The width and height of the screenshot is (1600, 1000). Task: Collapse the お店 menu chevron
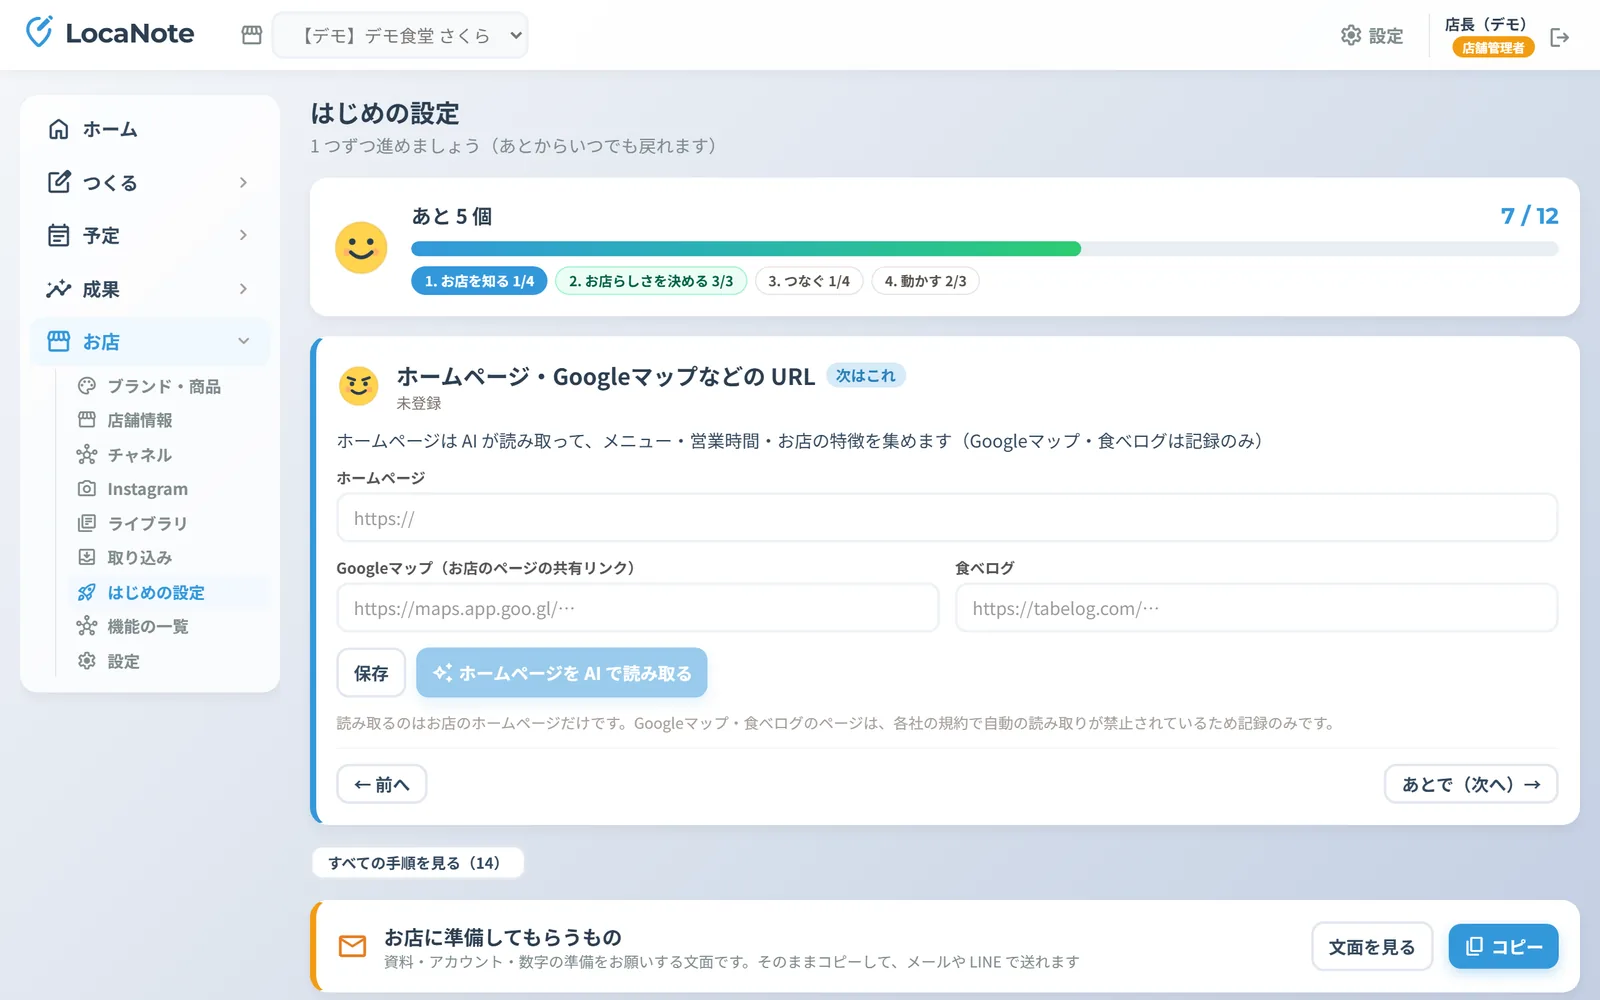(x=243, y=341)
